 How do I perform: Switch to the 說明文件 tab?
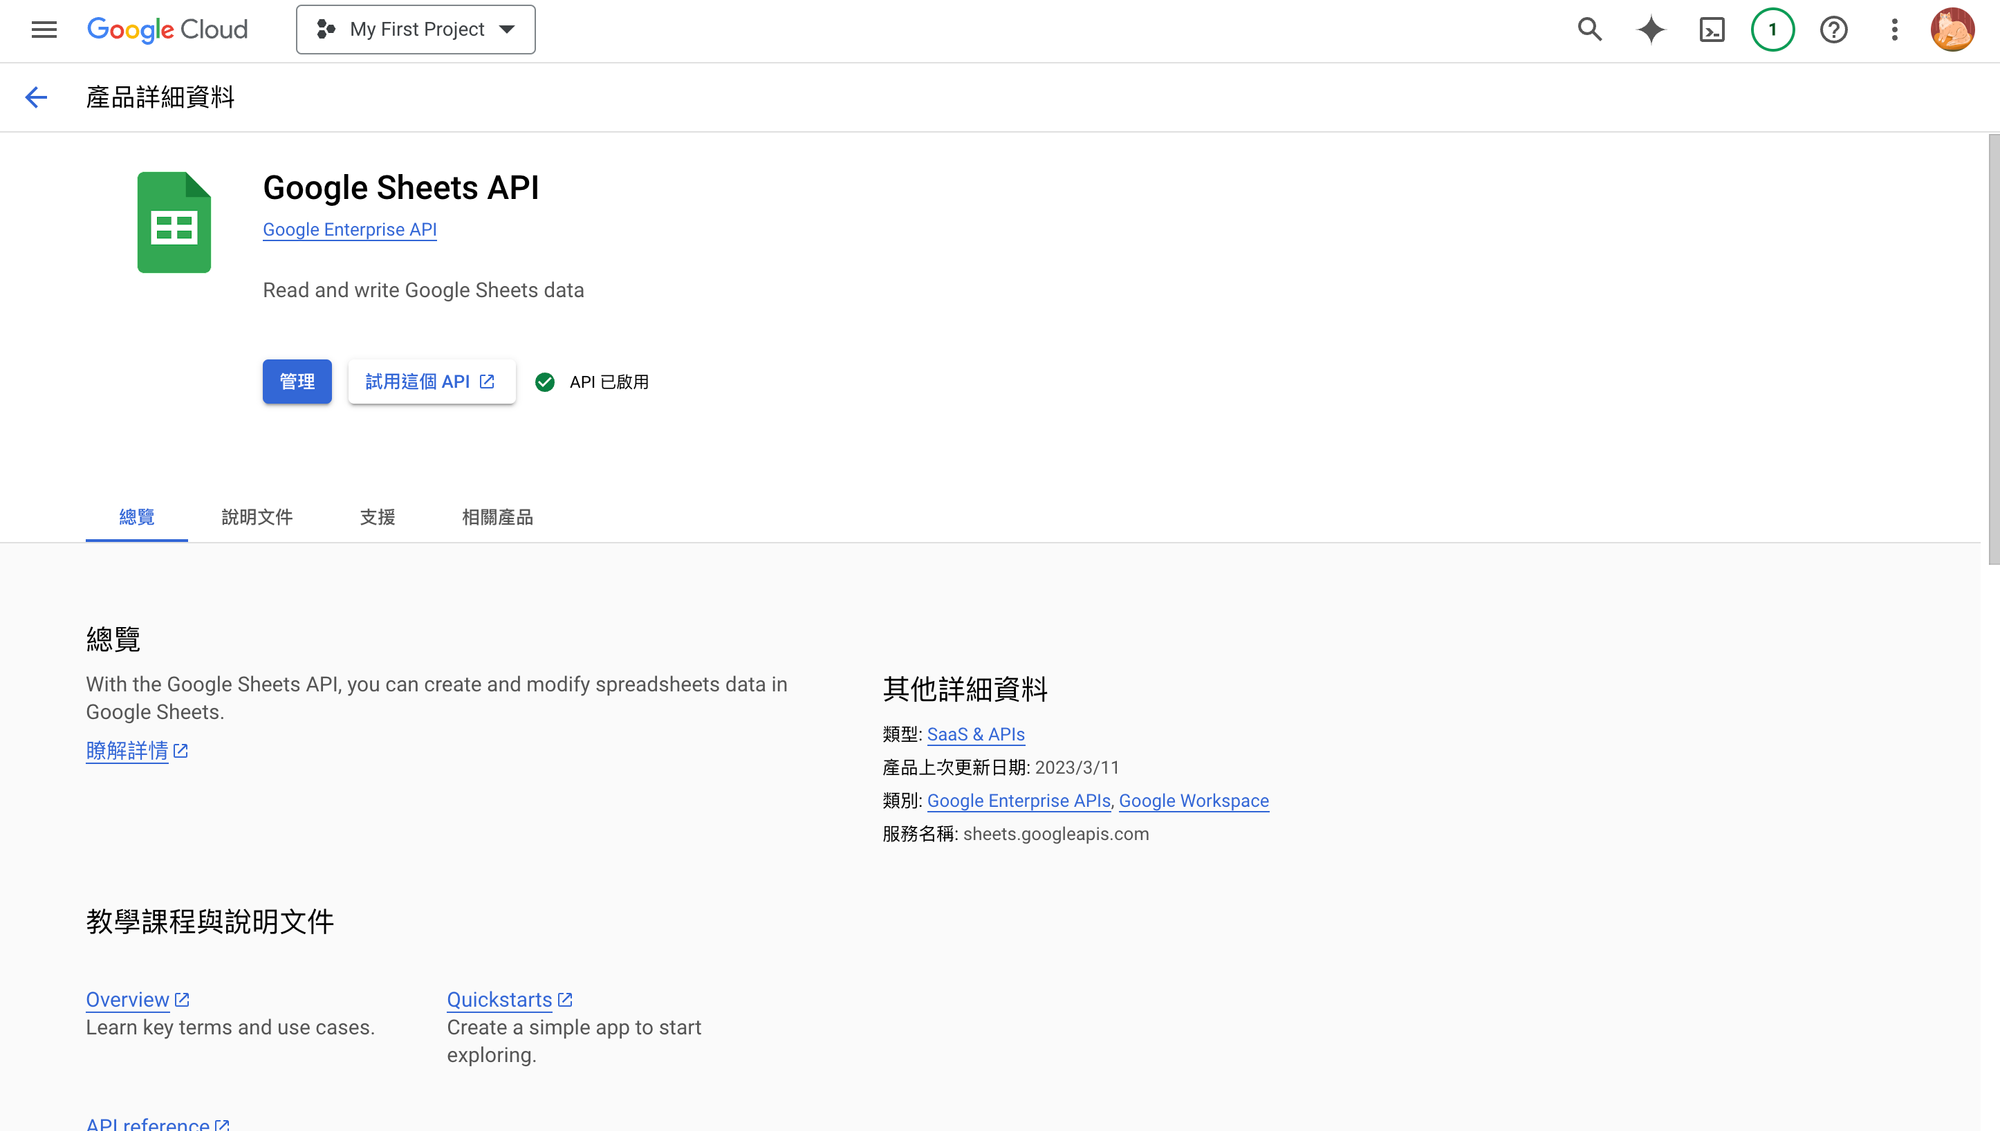(x=257, y=517)
